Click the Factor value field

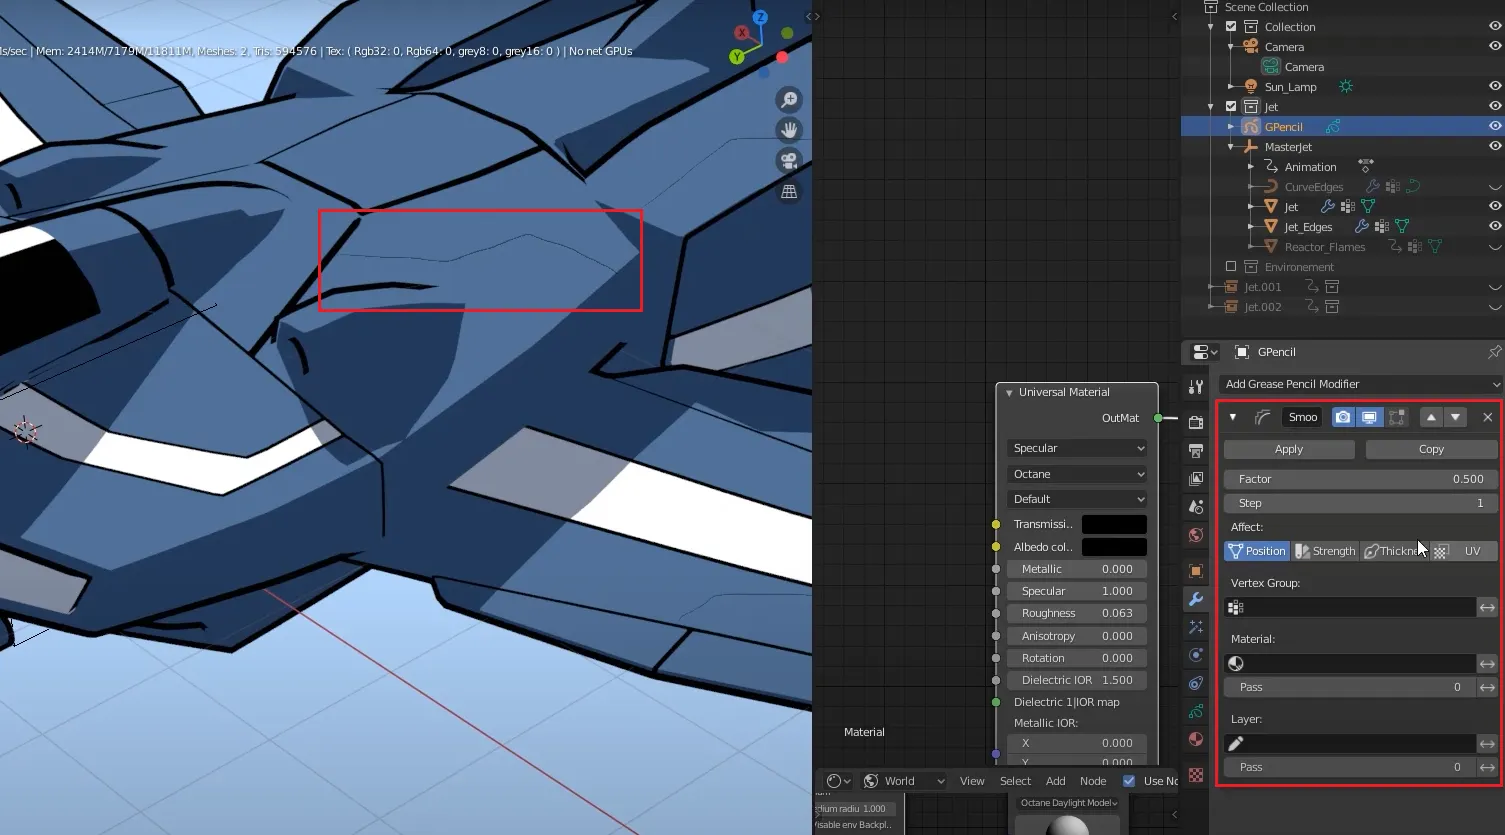pyautogui.click(x=1359, y=479)
